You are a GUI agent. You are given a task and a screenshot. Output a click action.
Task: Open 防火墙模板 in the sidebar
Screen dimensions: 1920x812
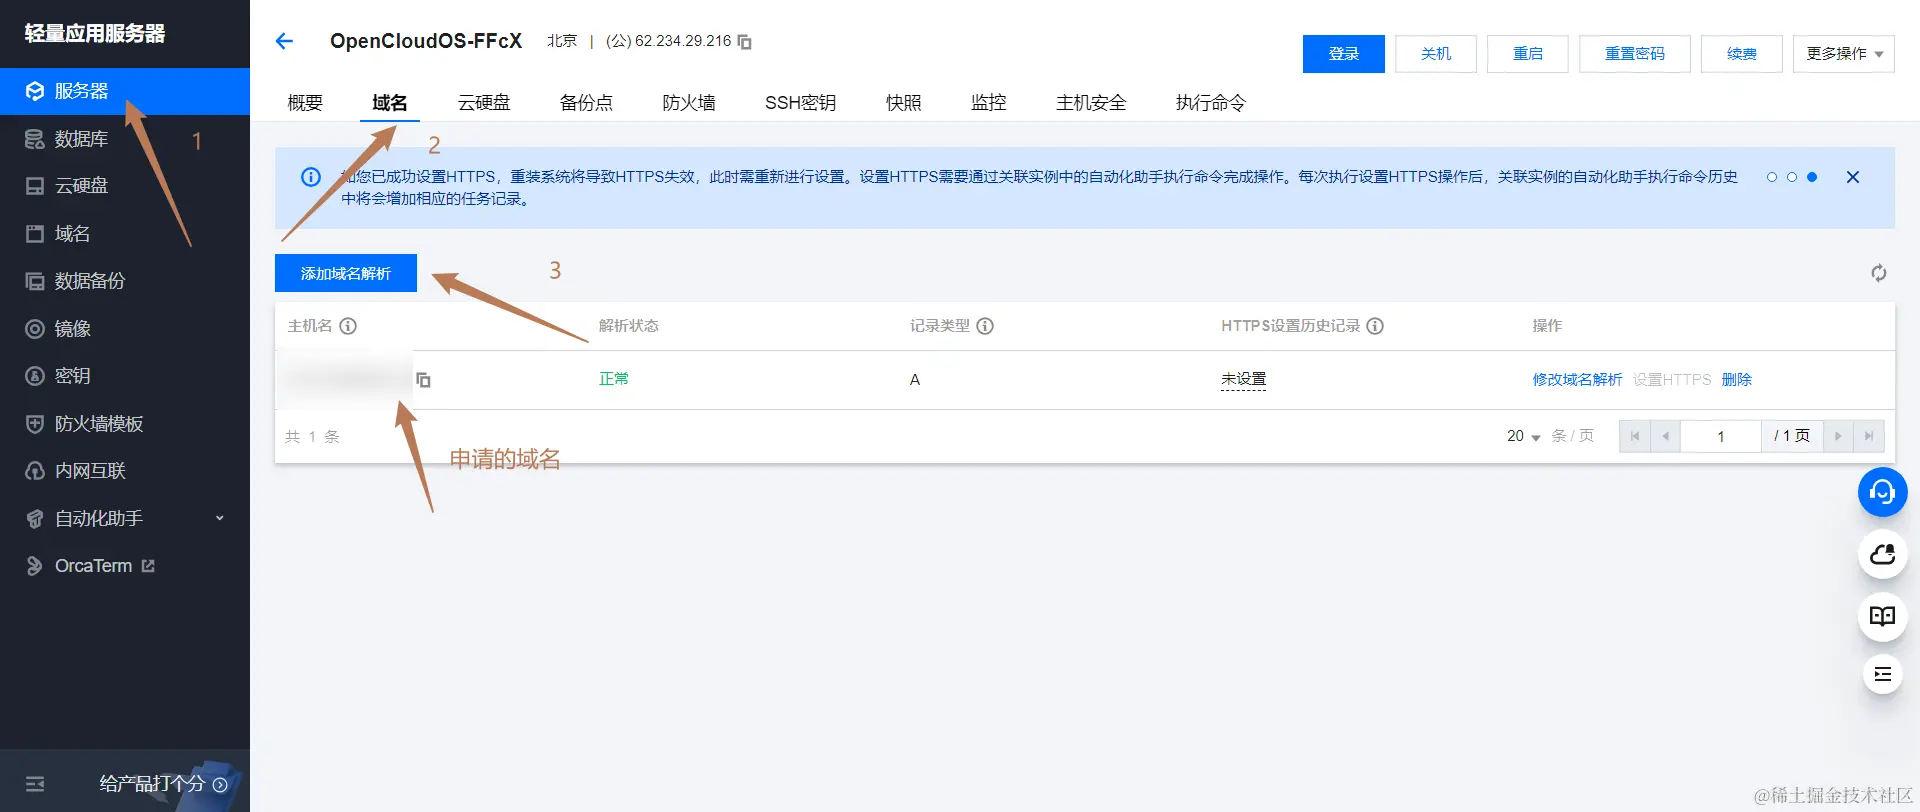click(125, 424)
